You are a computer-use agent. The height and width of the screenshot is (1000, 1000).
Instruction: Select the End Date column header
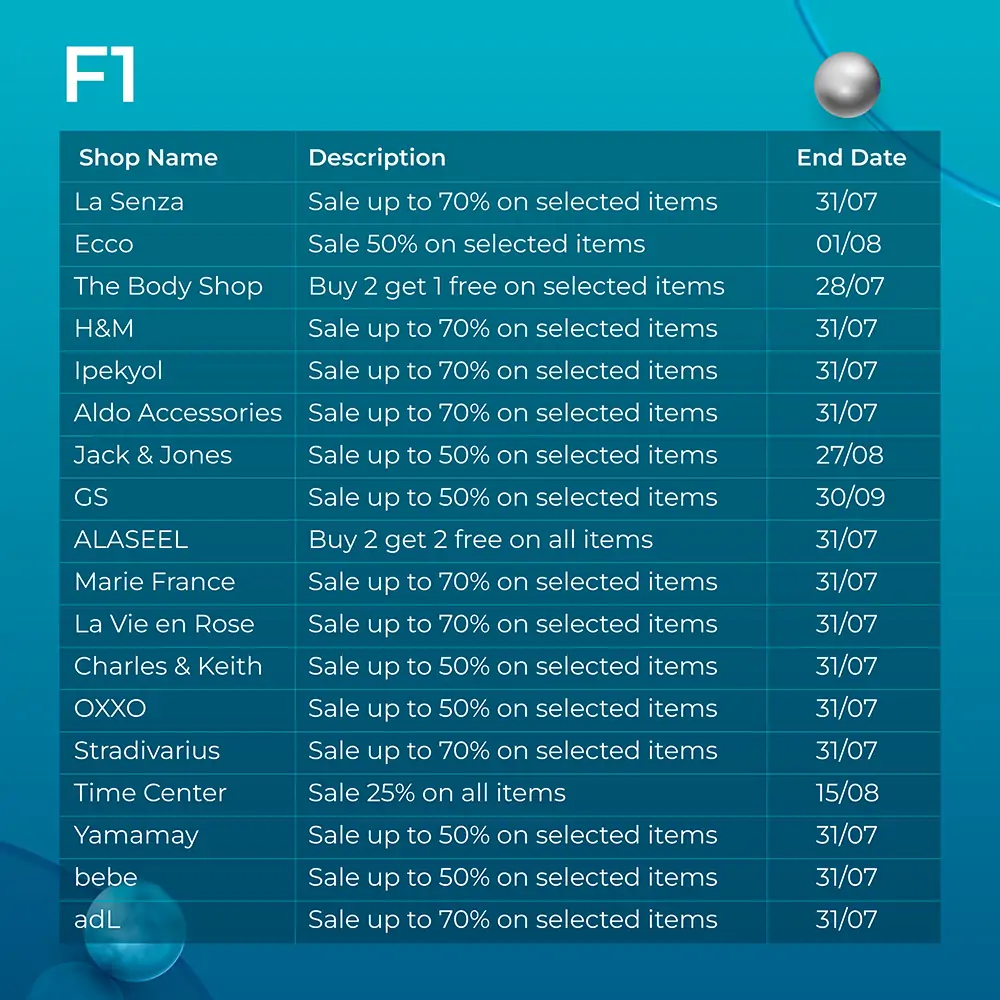click(851, 158)
